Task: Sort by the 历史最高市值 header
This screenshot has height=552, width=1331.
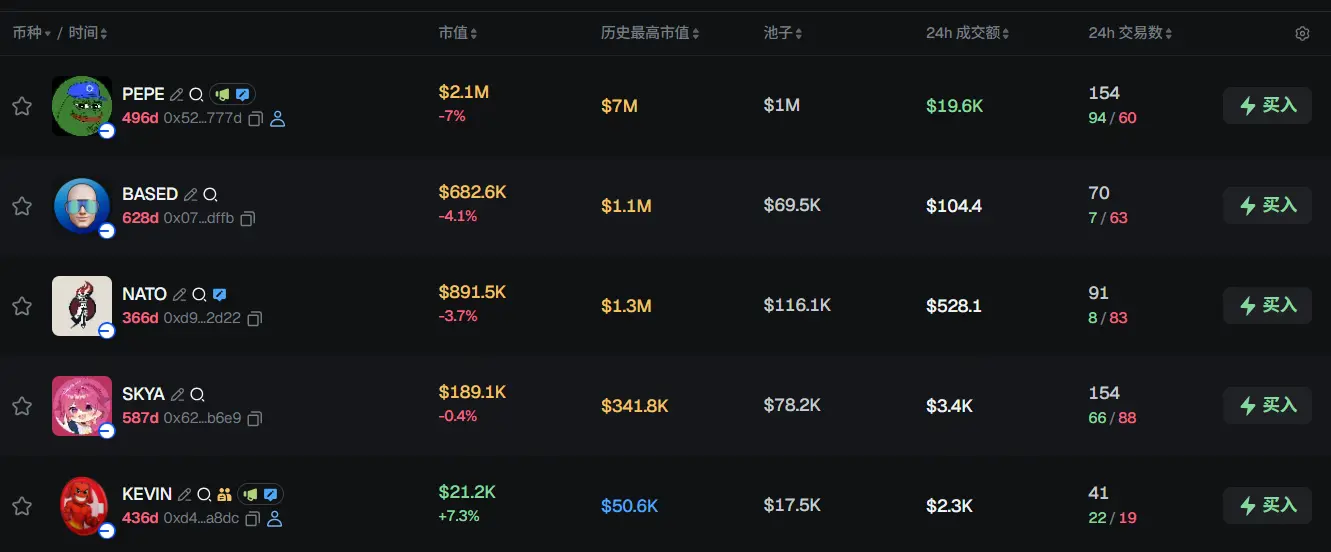Action: 649,33
